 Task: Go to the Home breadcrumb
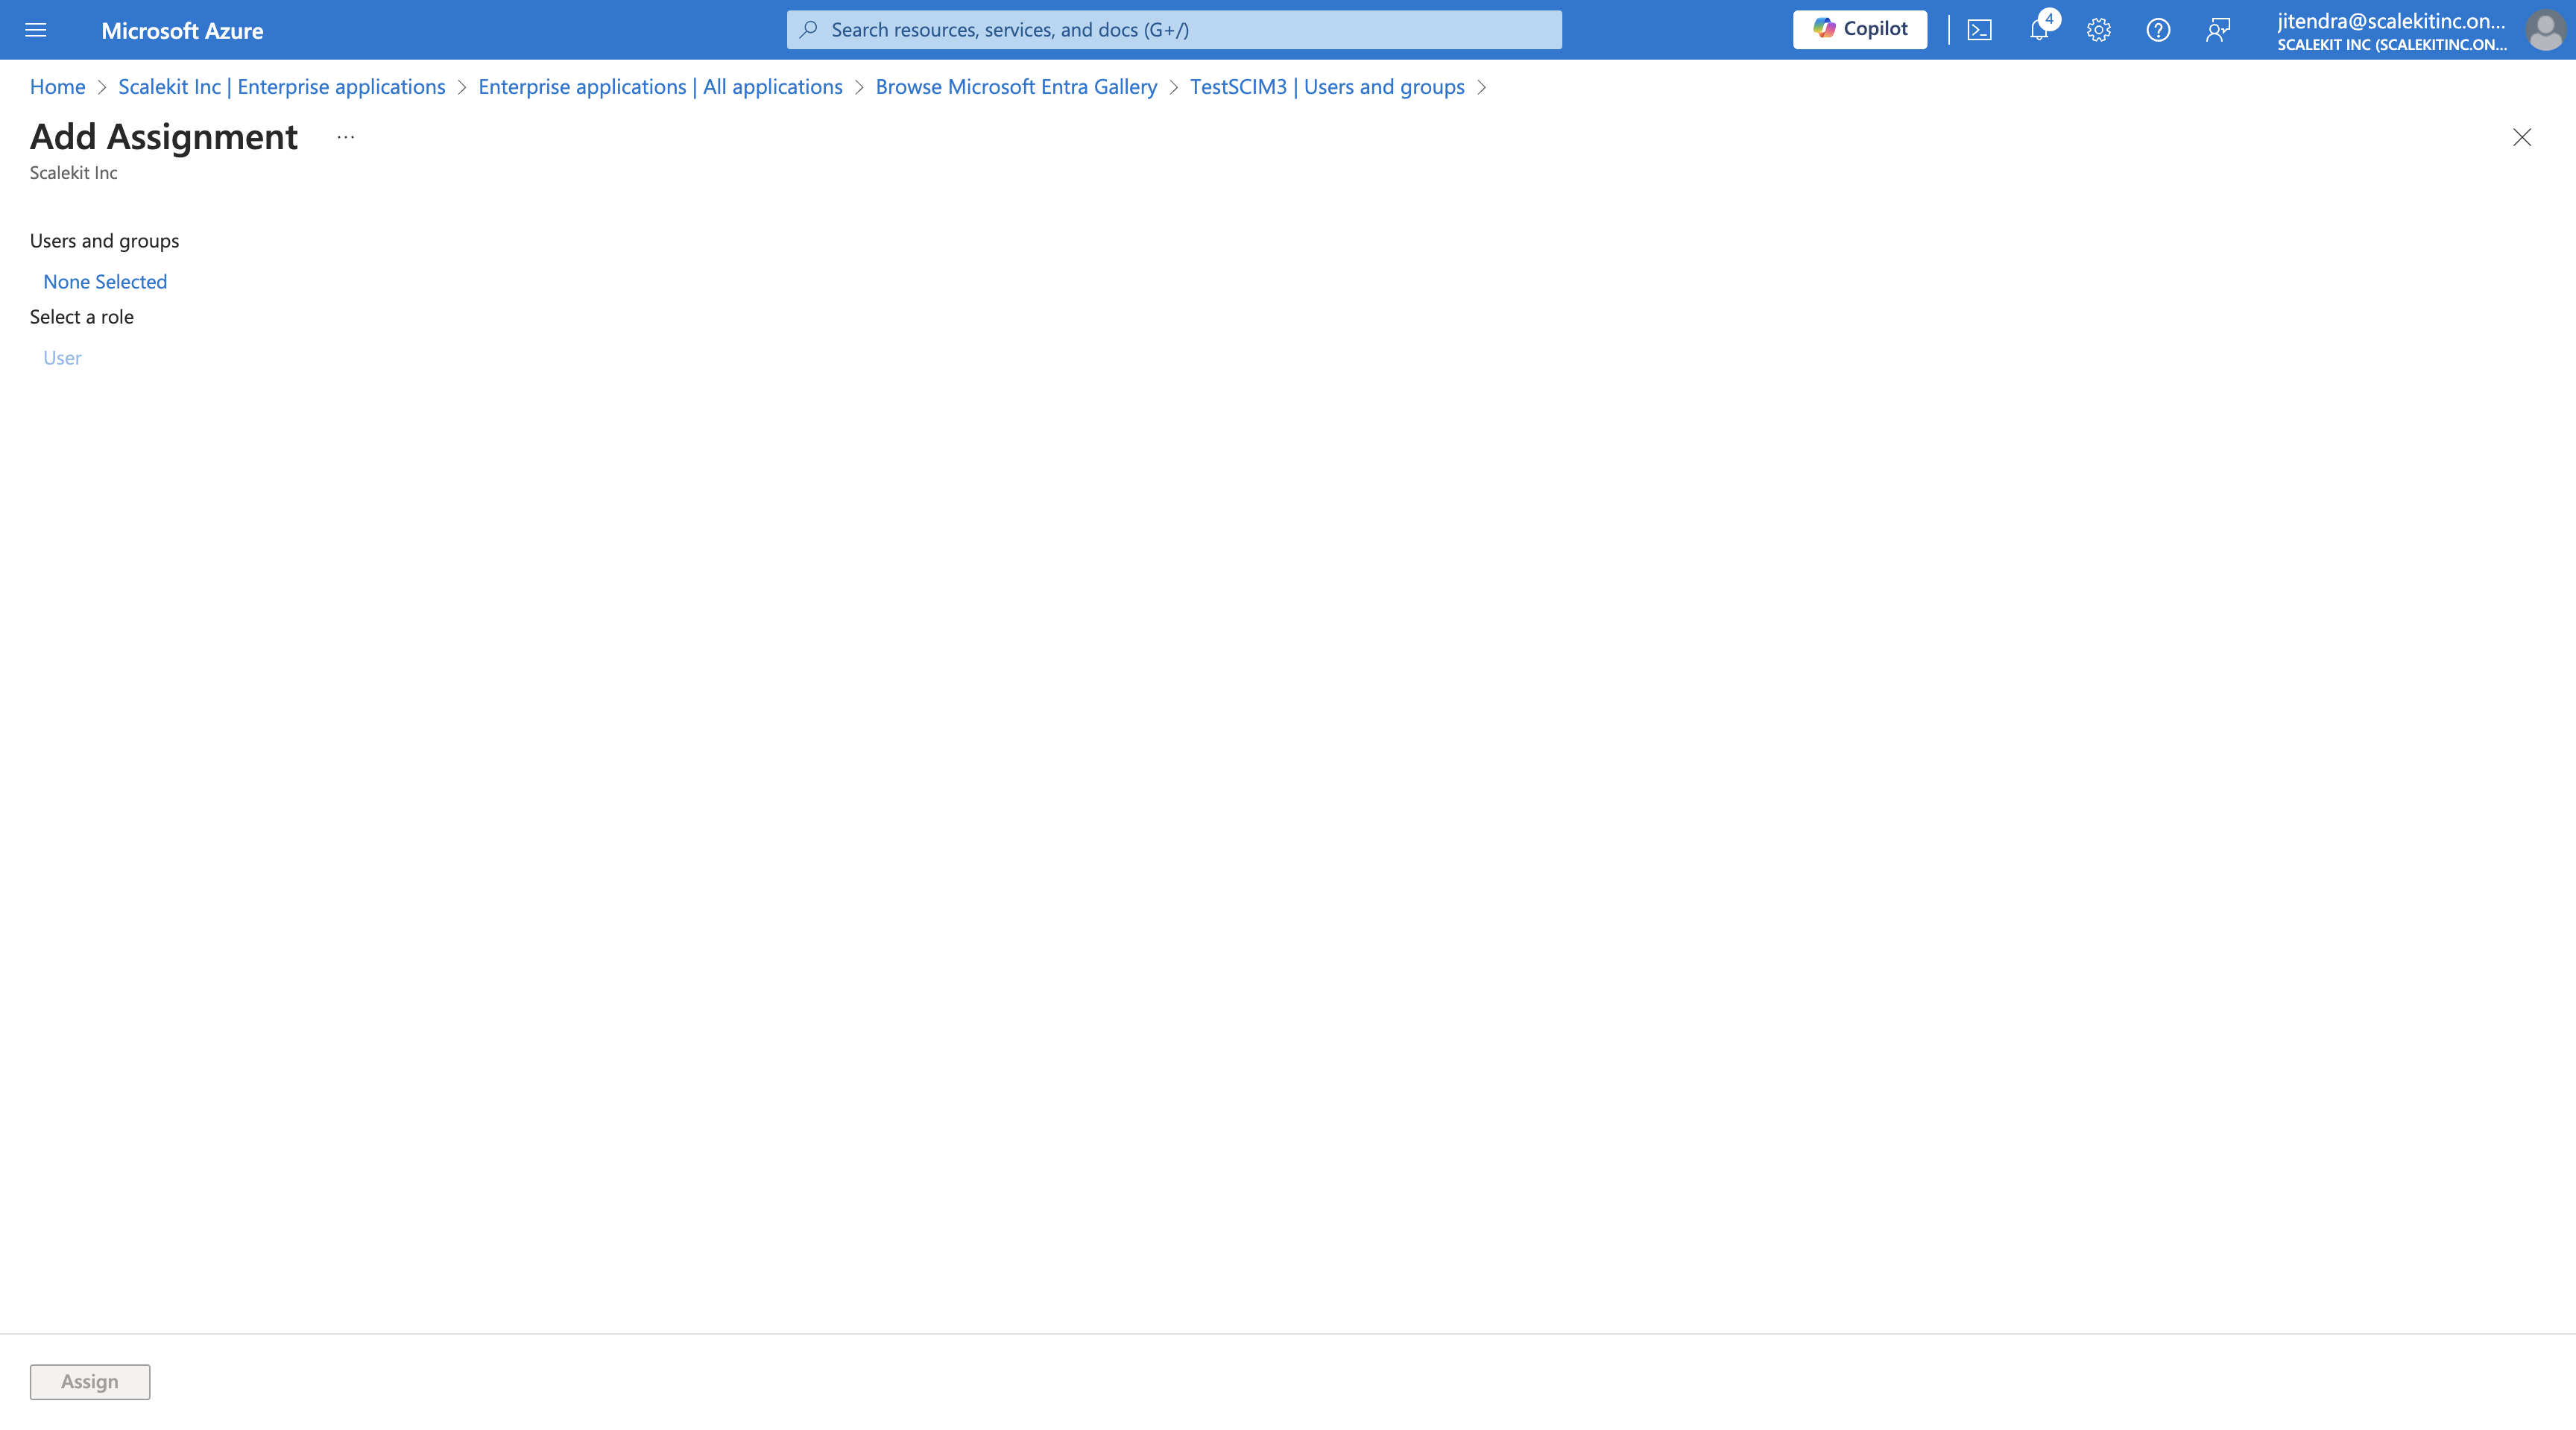(x=57, y=87)
